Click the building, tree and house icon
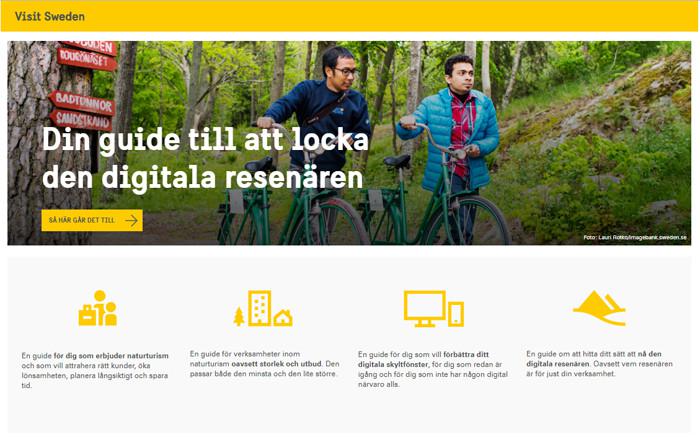700x437 pixels. 263,308
